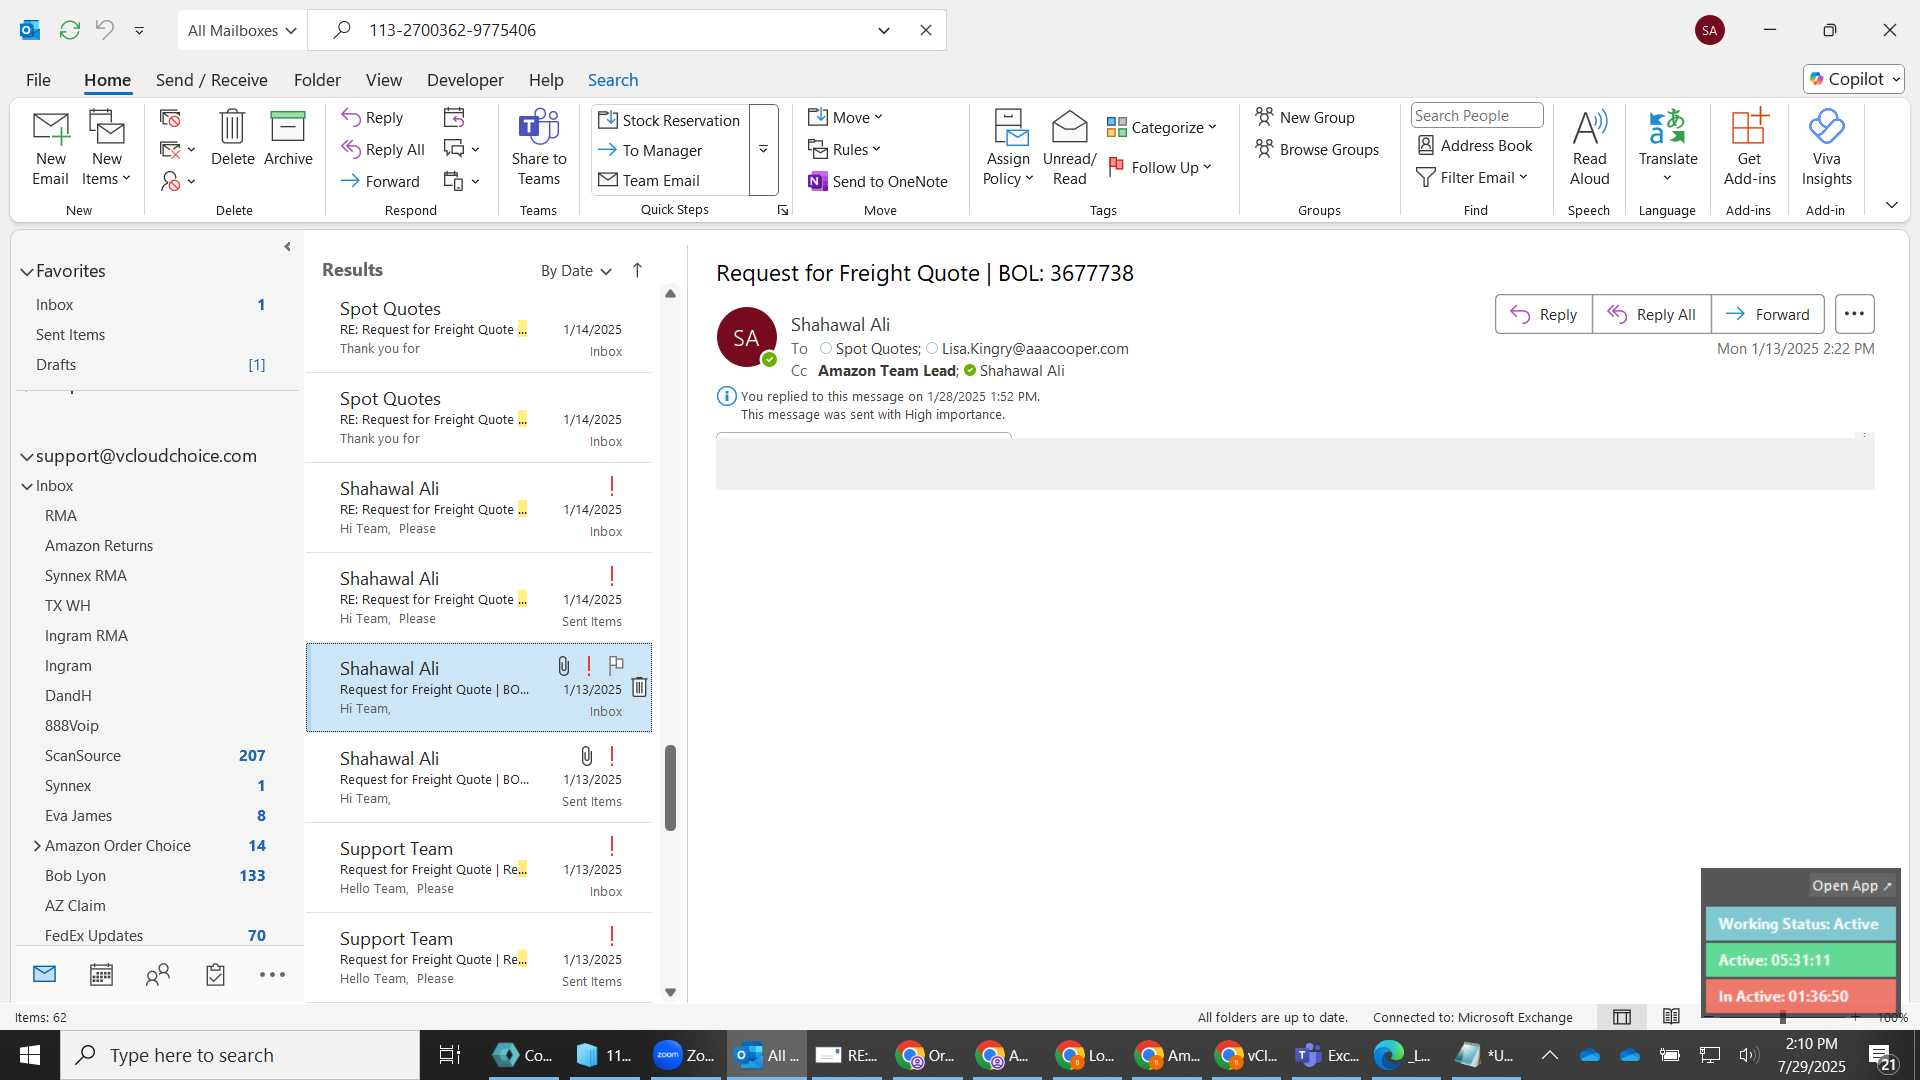1920x1080 pixels.
Task: Open the Search tab
Action: point(613,80)
